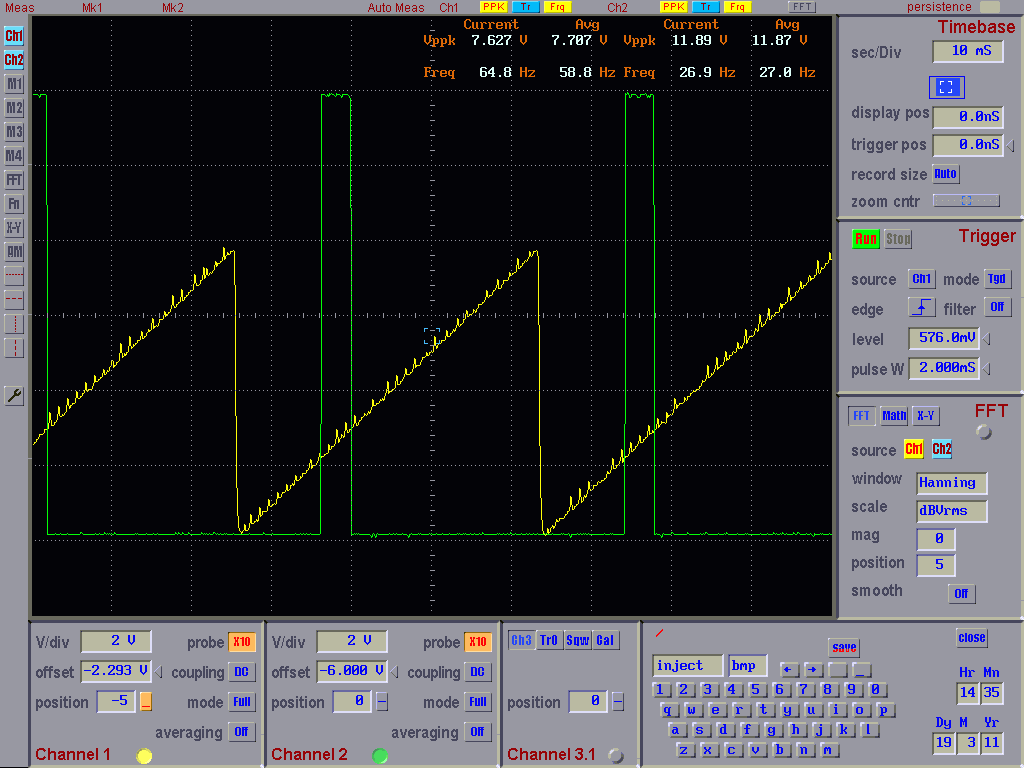
Task: Click the DM button in left sidebar
Action: (14, 251)
